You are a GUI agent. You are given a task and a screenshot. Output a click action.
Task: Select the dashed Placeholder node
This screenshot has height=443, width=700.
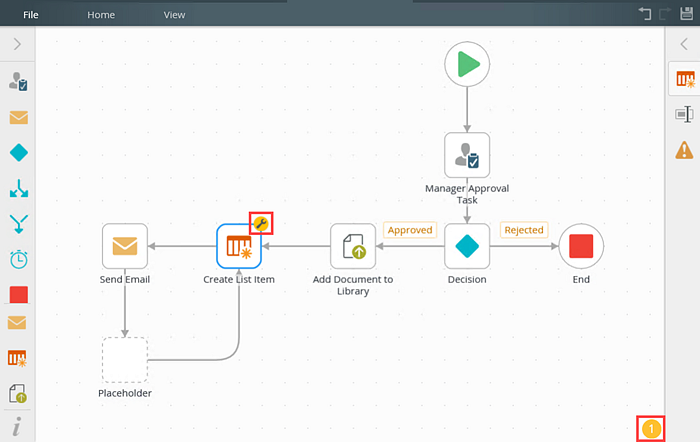click(125, 360)
